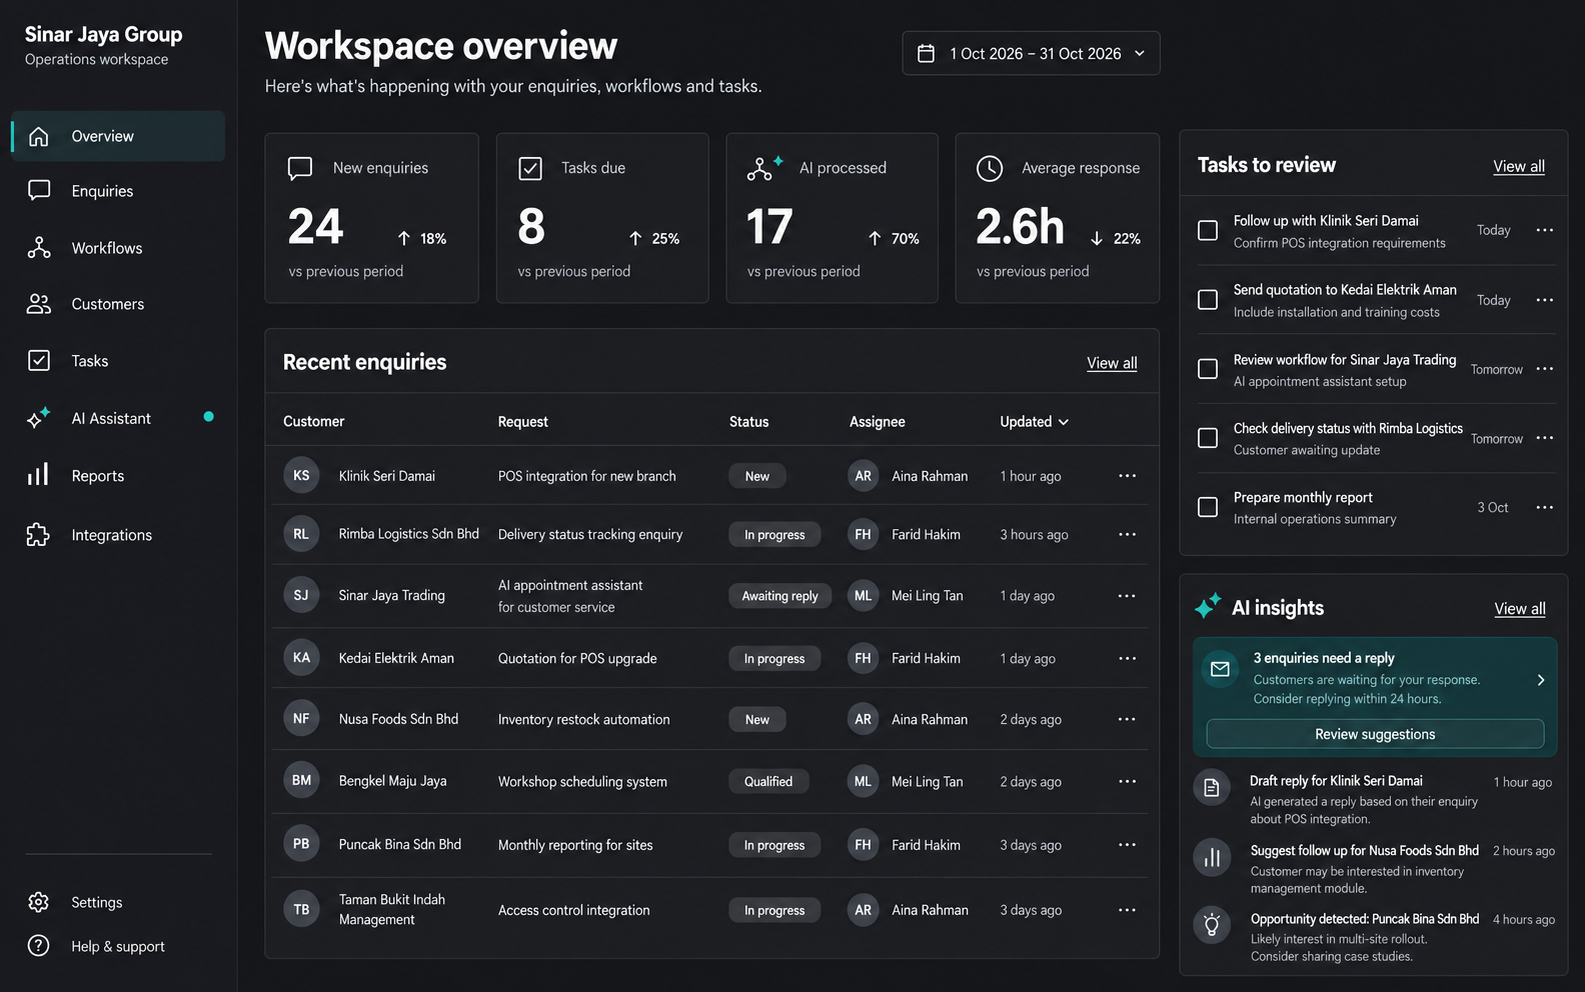Open the date range dropdown 1 Oct – 31 Oct 2026
Screen dimensions: 1585x992
[1031, 53]
